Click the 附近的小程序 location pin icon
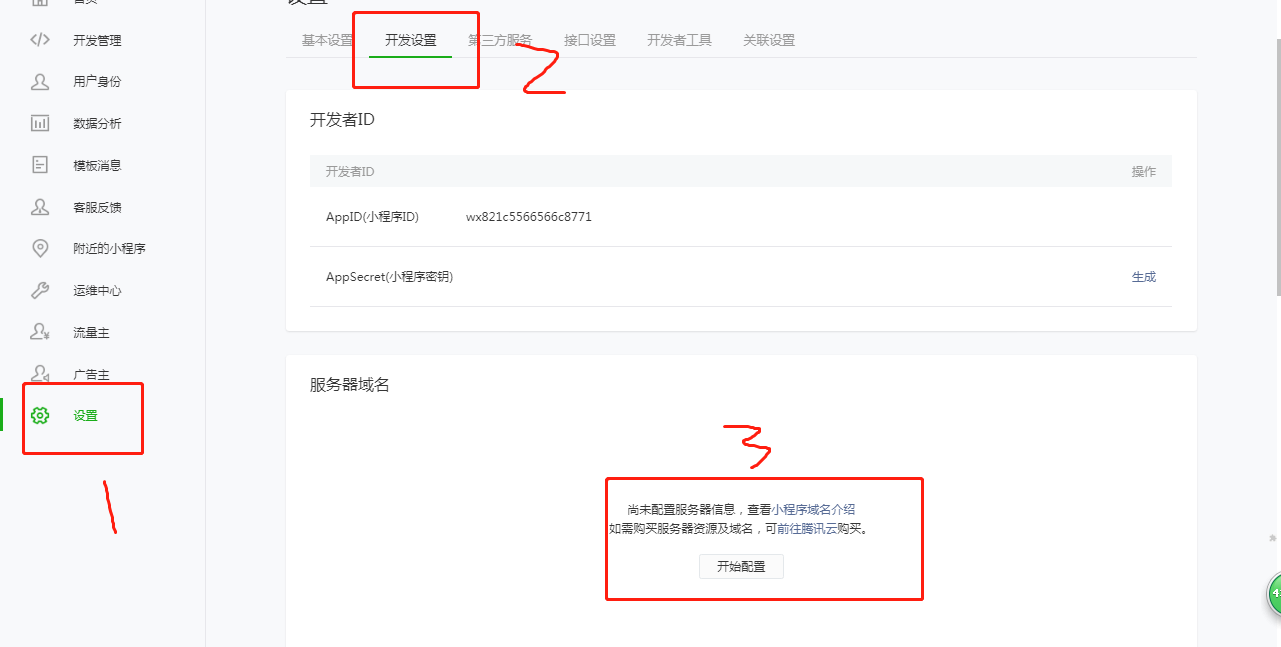This screenshot has height=647, width=1281. [x=40, y=248]
